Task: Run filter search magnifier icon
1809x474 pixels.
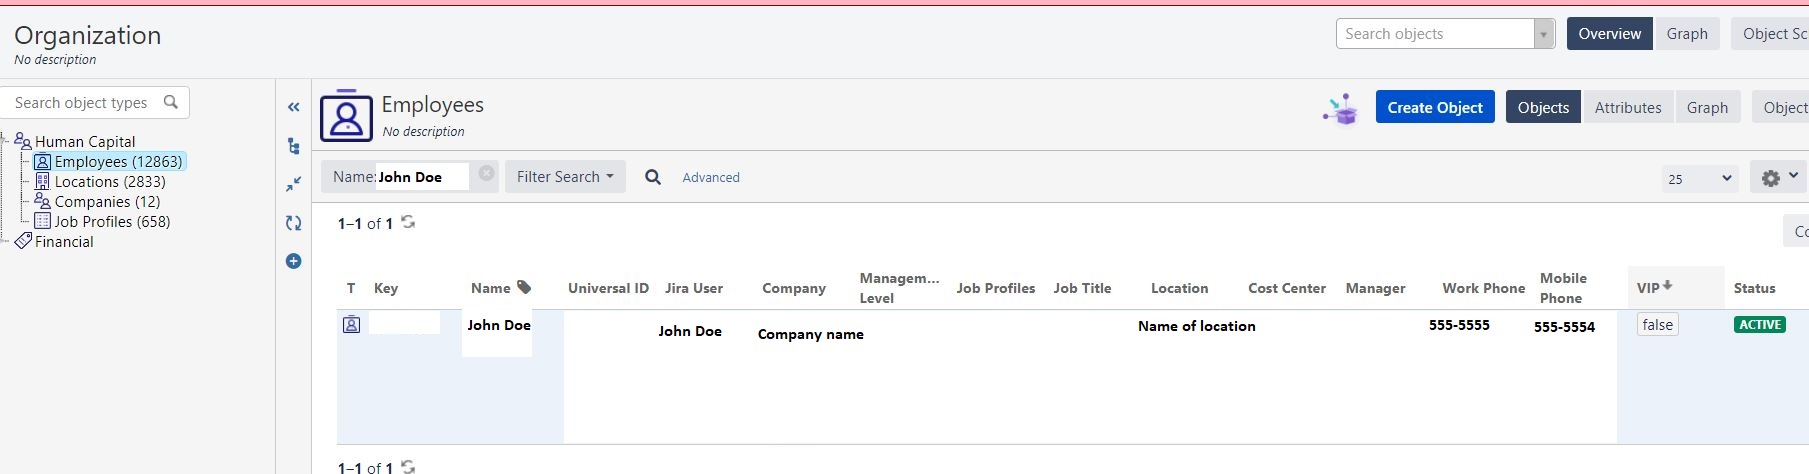Action: pyautogui.click(x=653, y=177)
